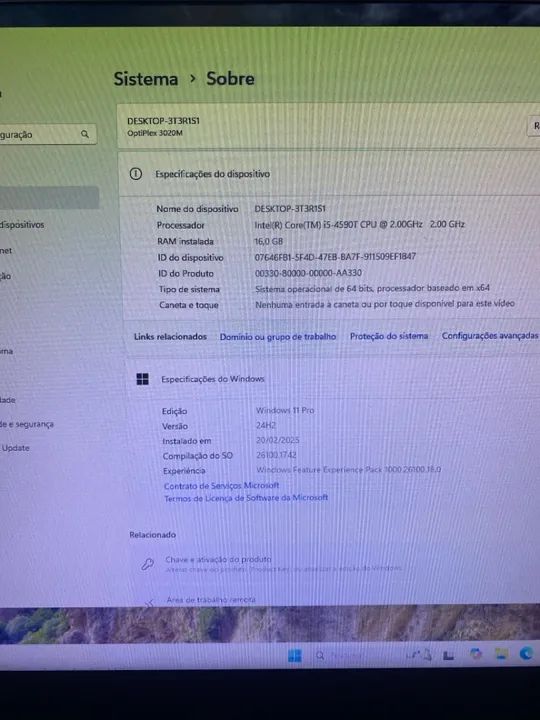This screenshot has width=540, height=720.
Task: Click DESKTOP-3T3R1S1 above OptiPlex 3020M
Action: (x=163, y=121)
